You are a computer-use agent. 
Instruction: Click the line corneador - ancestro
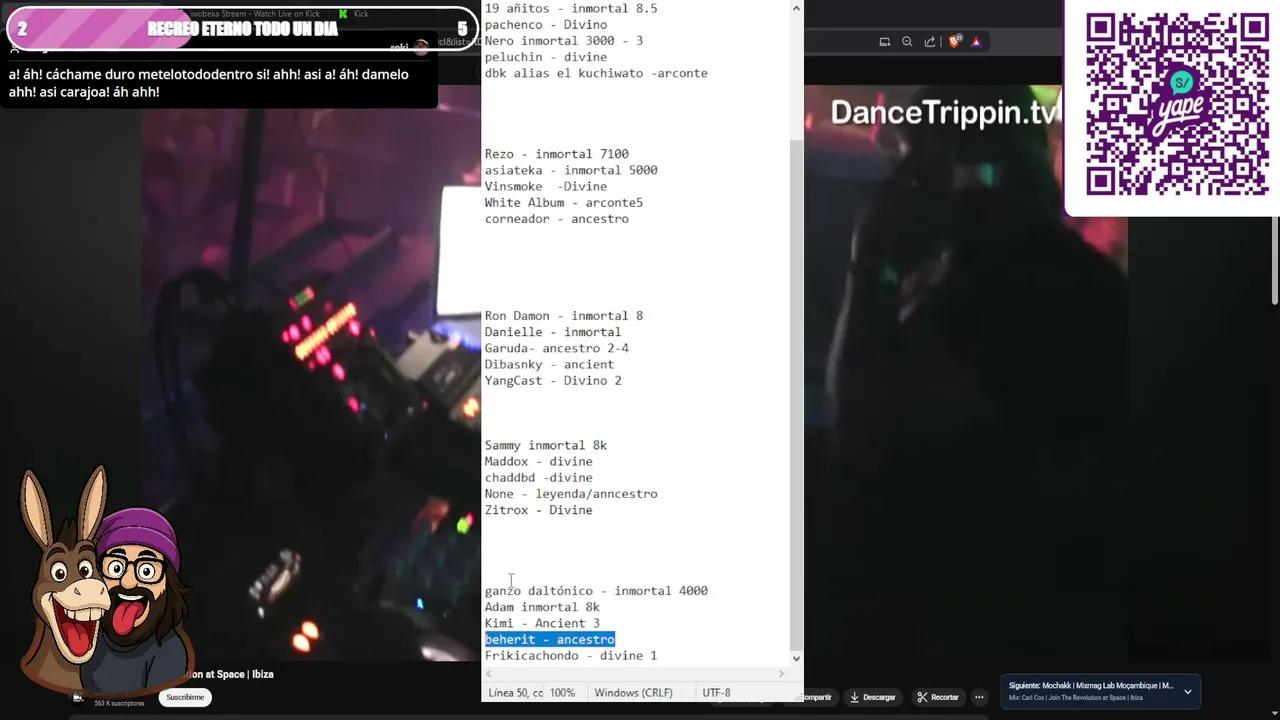point(557,219)
